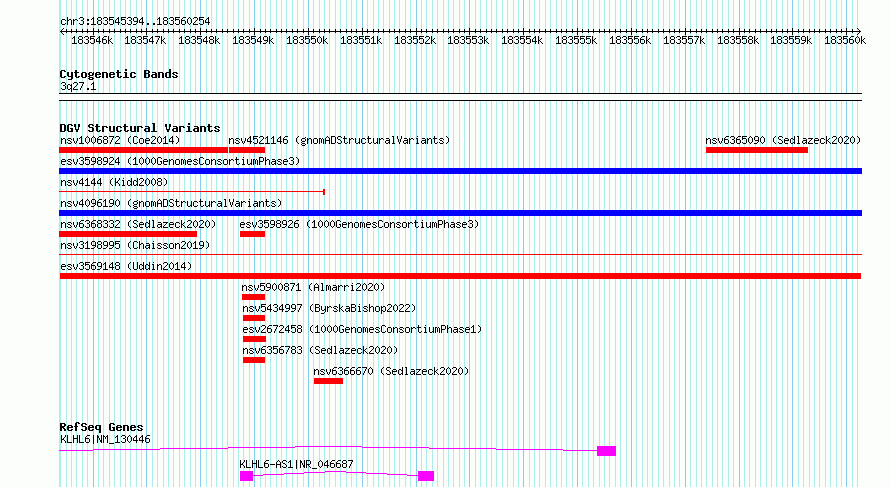Click the nsv4521146 short red bar
The image size is (890, 487).
coord(247,150)
